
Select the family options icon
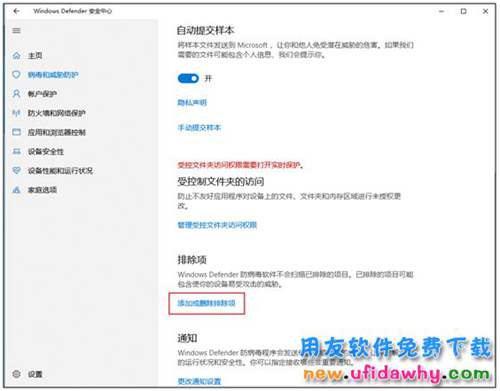click(16, 190)
